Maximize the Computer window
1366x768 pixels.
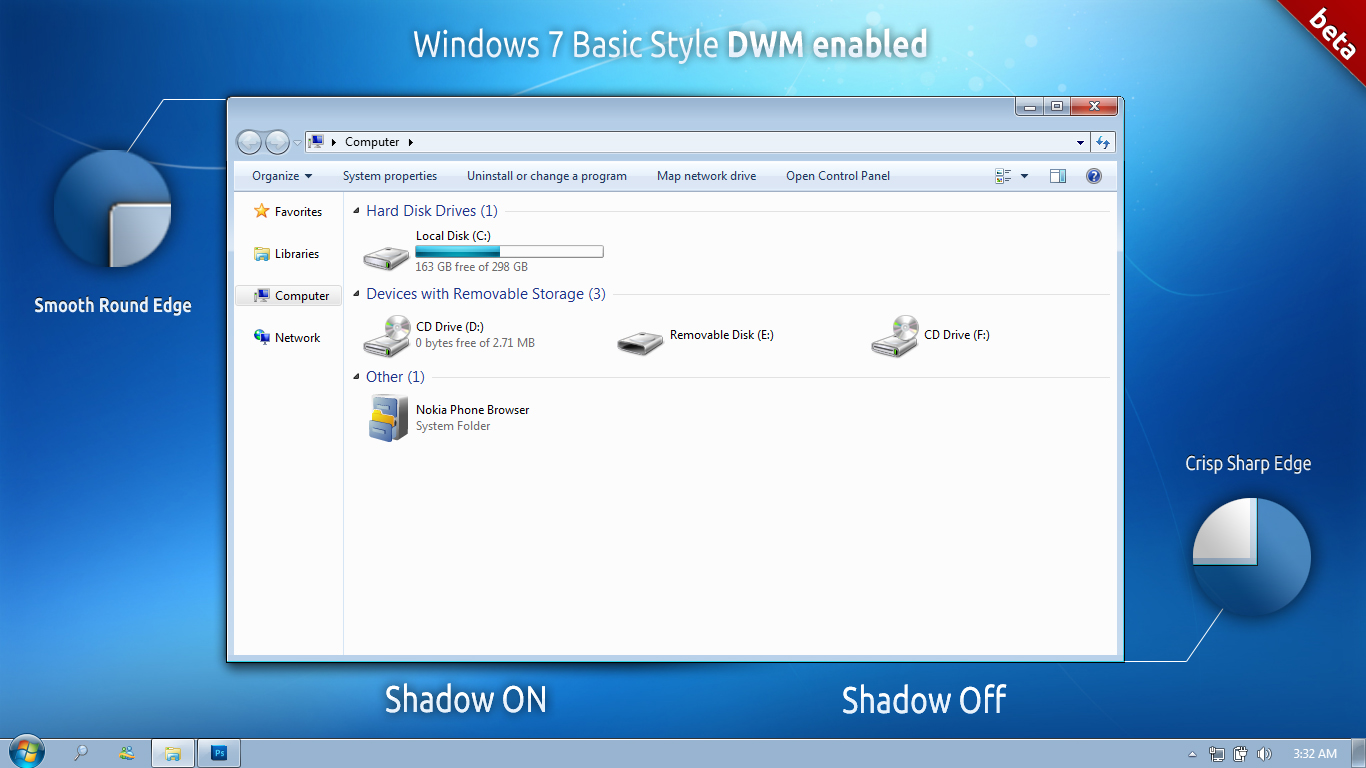(1056, 106)
